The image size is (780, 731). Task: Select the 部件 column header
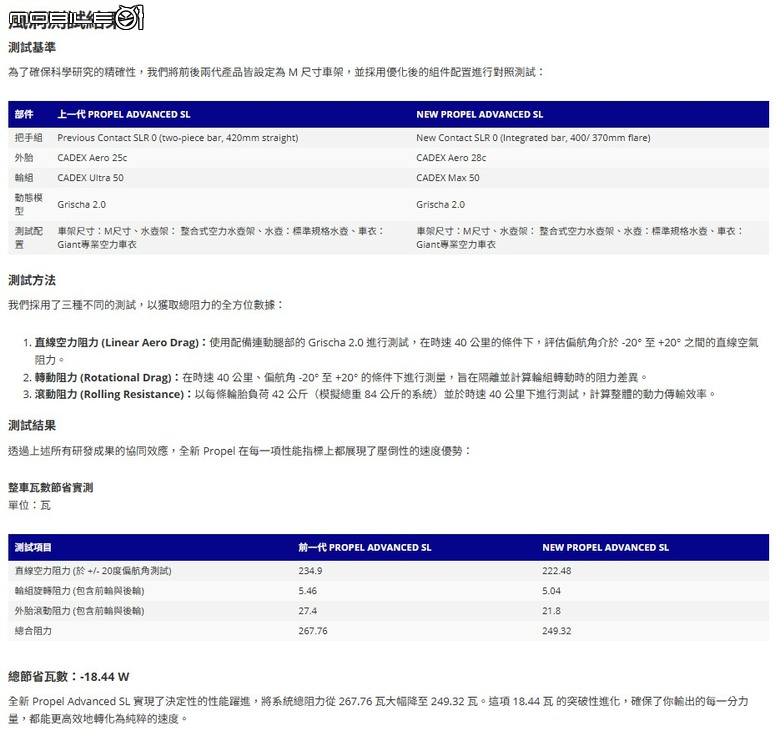[x=24, y=114]
